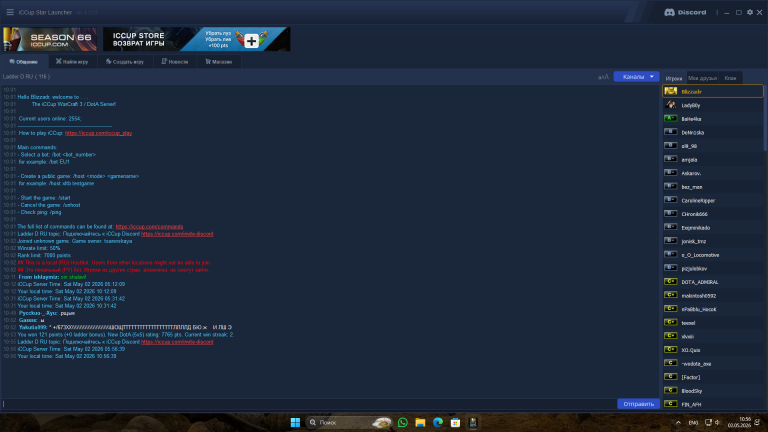Open invite-discord link in 10:01 message
This screenshot has width=768, height=432.
[177, 234]
